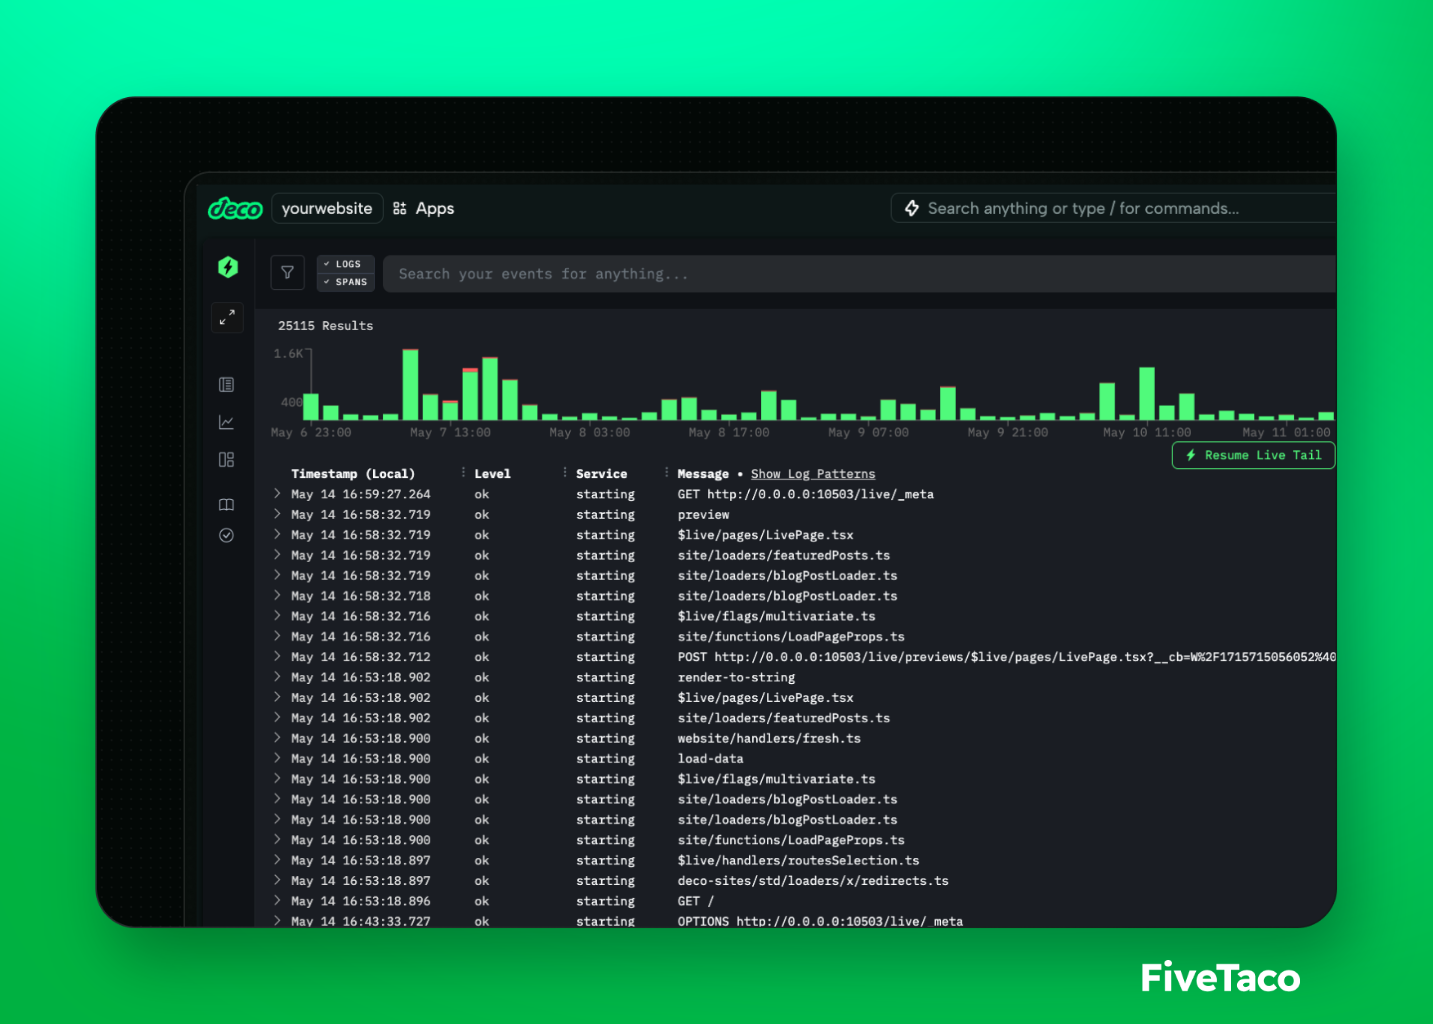Click the May 9 07:00 axis label

(x=869, y=433)
